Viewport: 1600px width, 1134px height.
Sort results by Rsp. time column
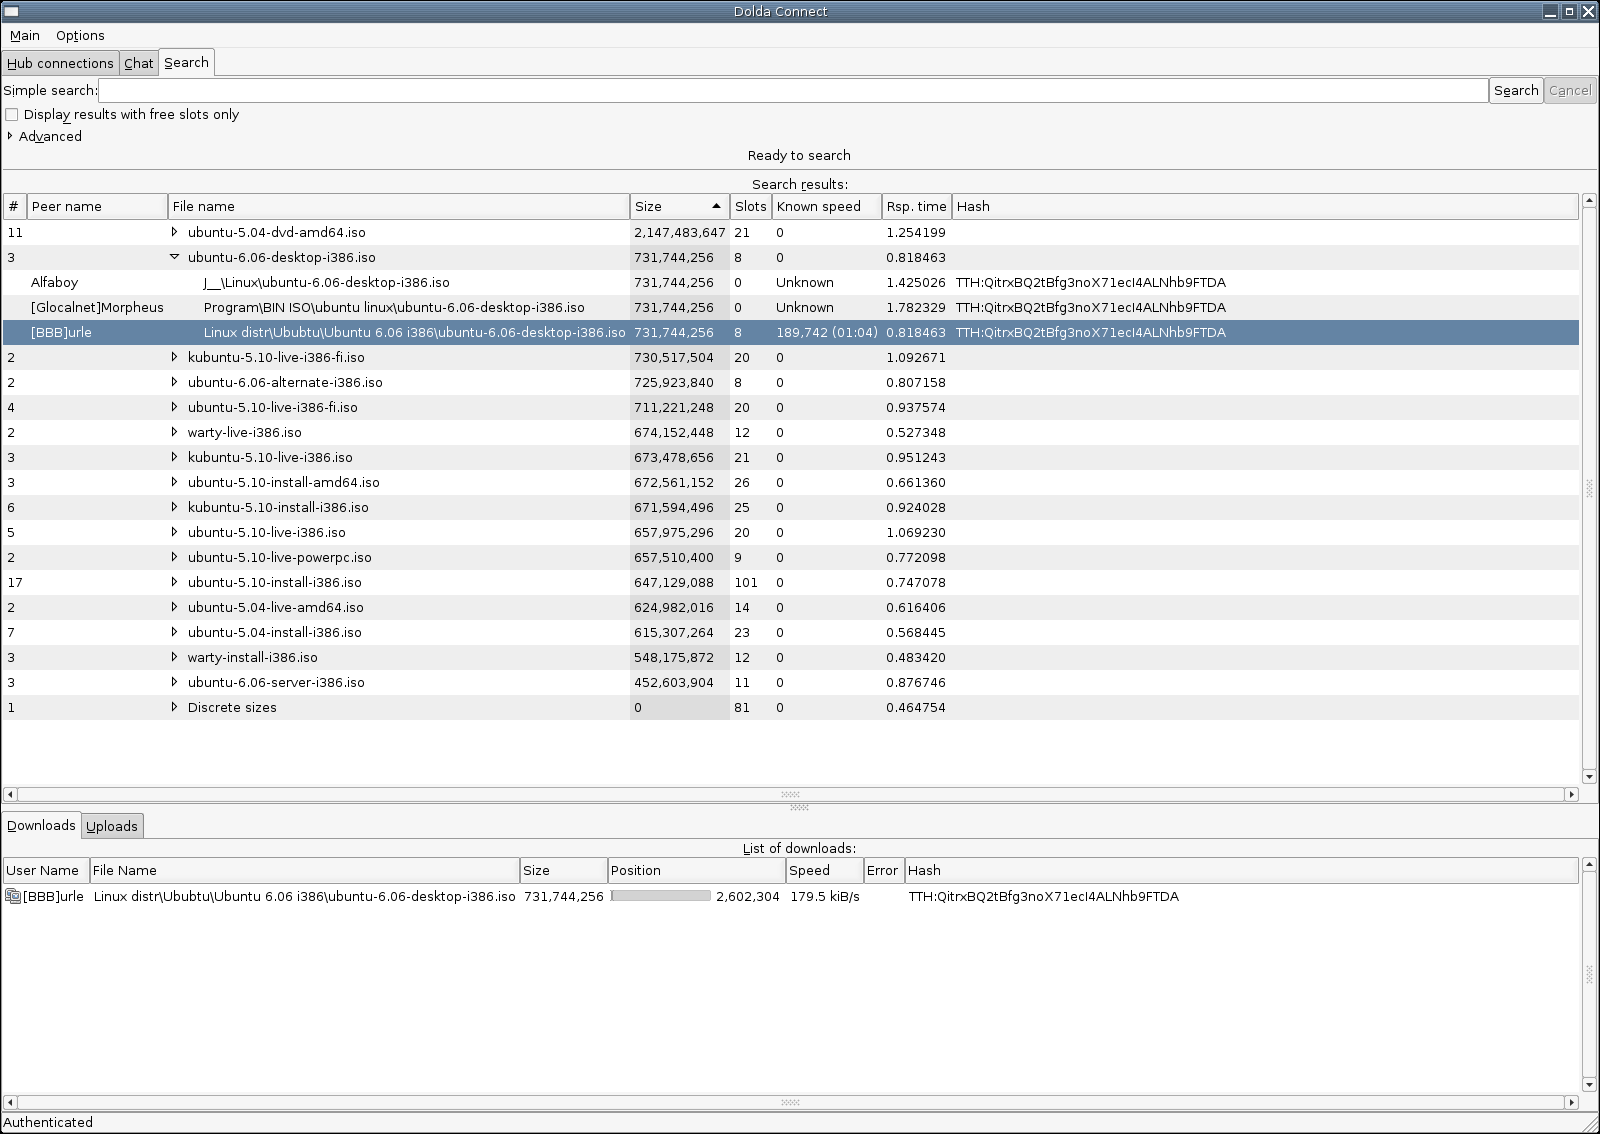coord(916,206)
